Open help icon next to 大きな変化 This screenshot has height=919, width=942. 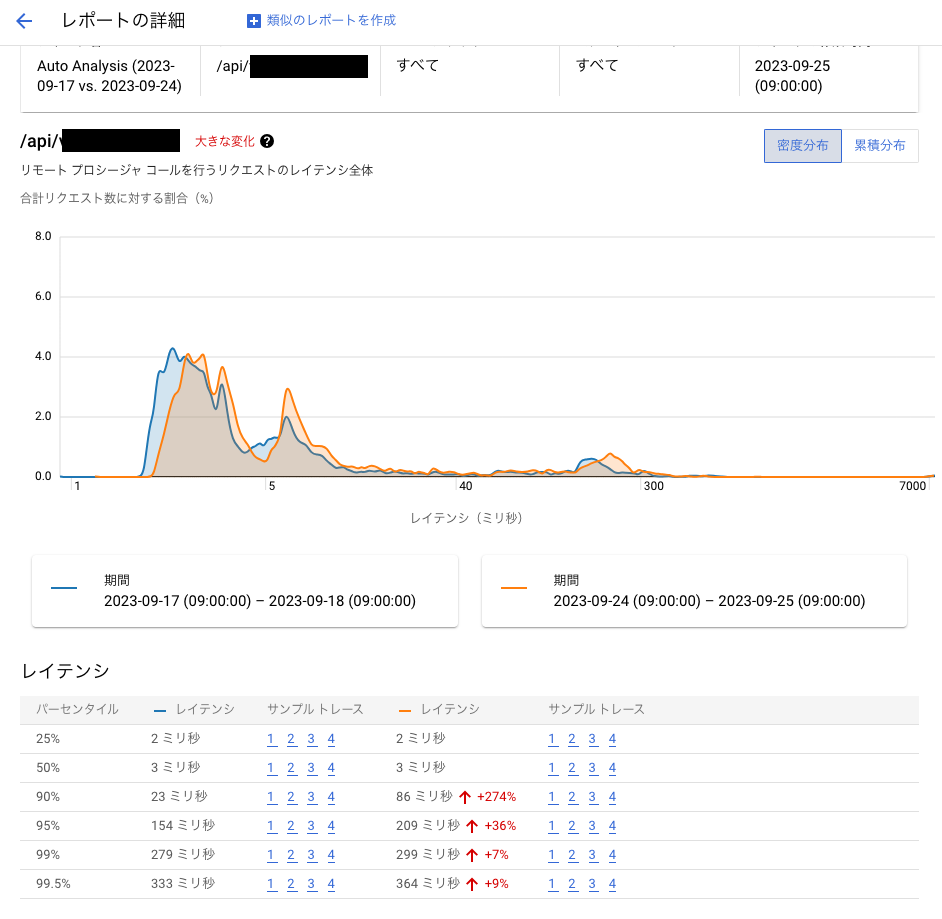coord(267,141)
